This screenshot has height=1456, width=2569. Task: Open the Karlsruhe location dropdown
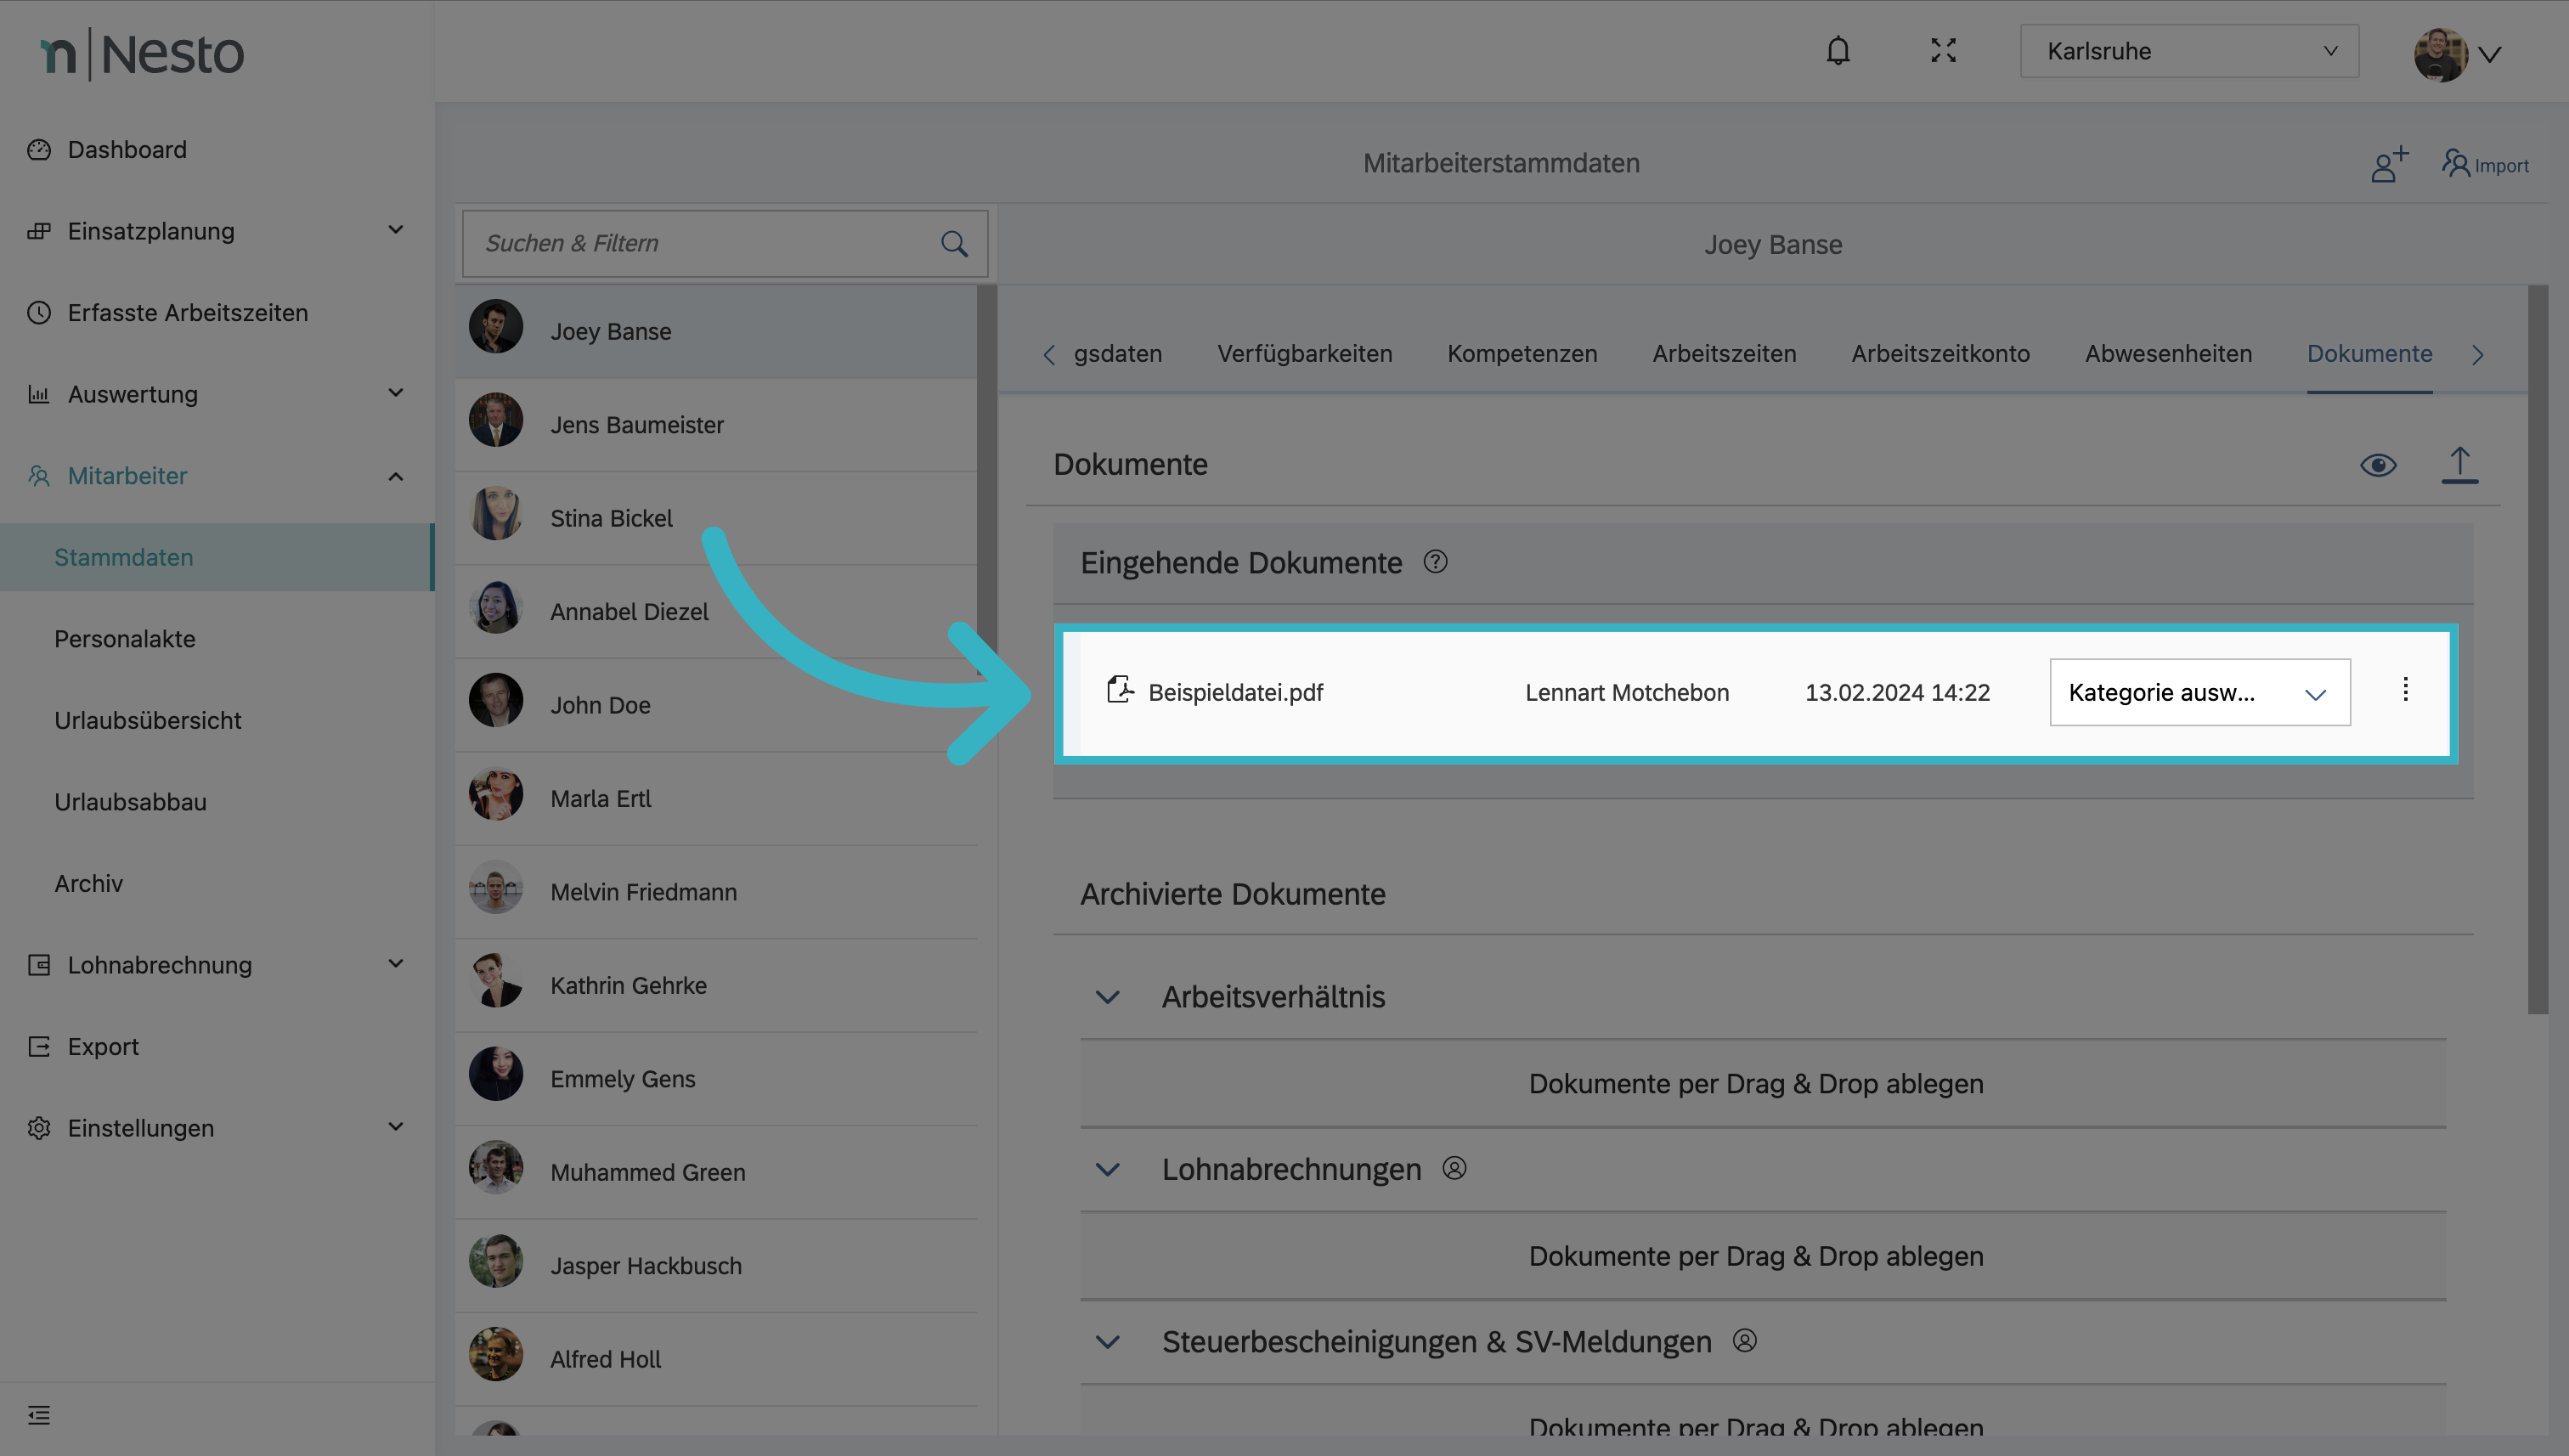pos(2188,51)
